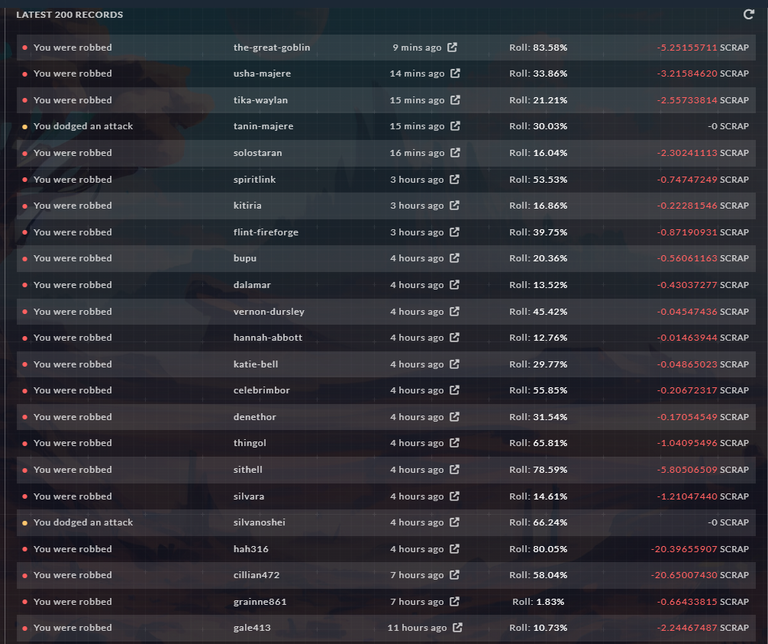Click the Roll: 1.83% value
768x644 pixels.
click(x=538, y=601)
